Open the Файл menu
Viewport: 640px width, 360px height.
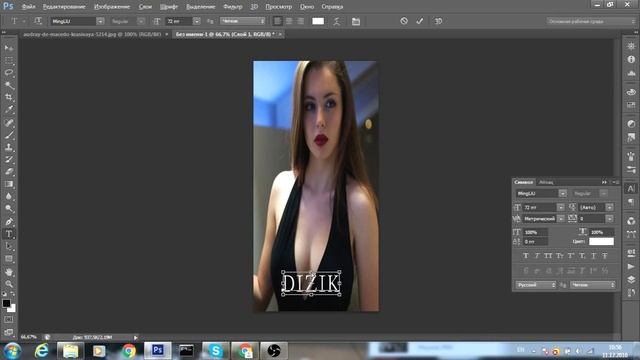pyautogui.click(x=28, y=7)
